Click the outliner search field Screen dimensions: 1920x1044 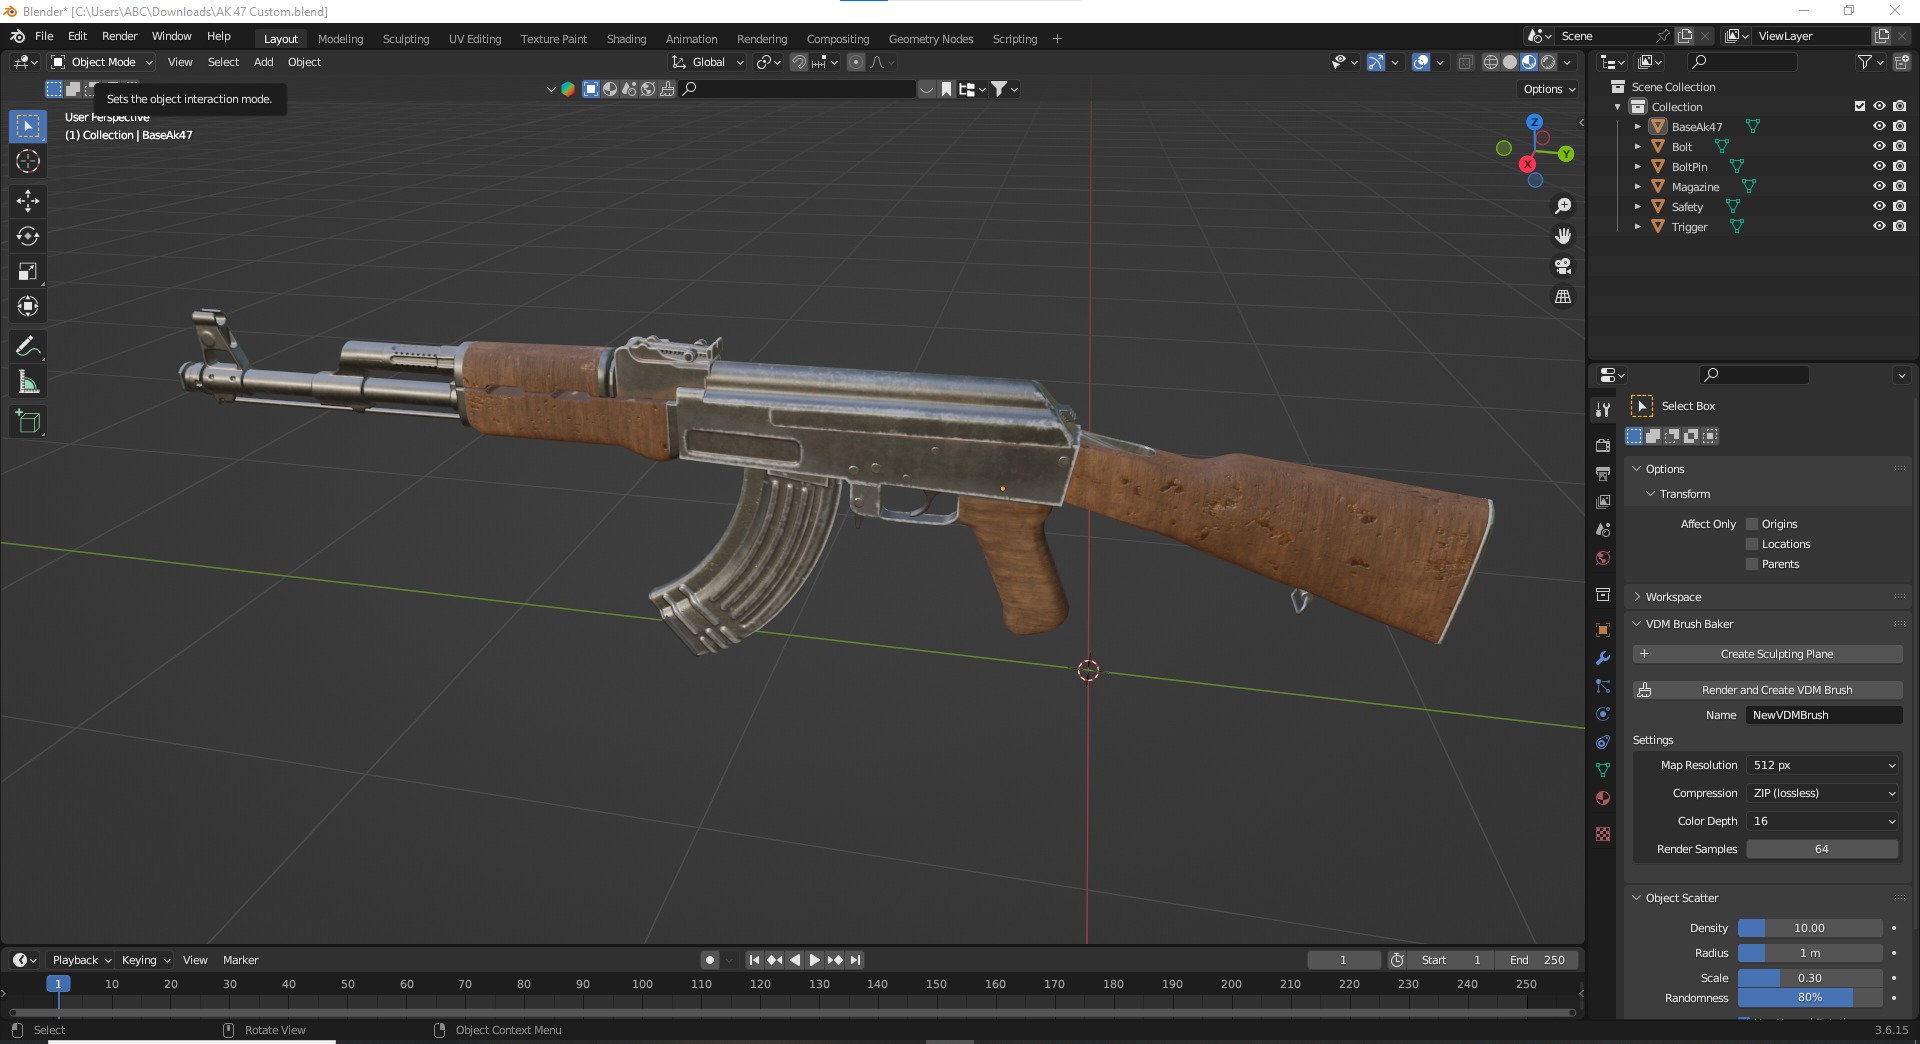click(1742, 62)
